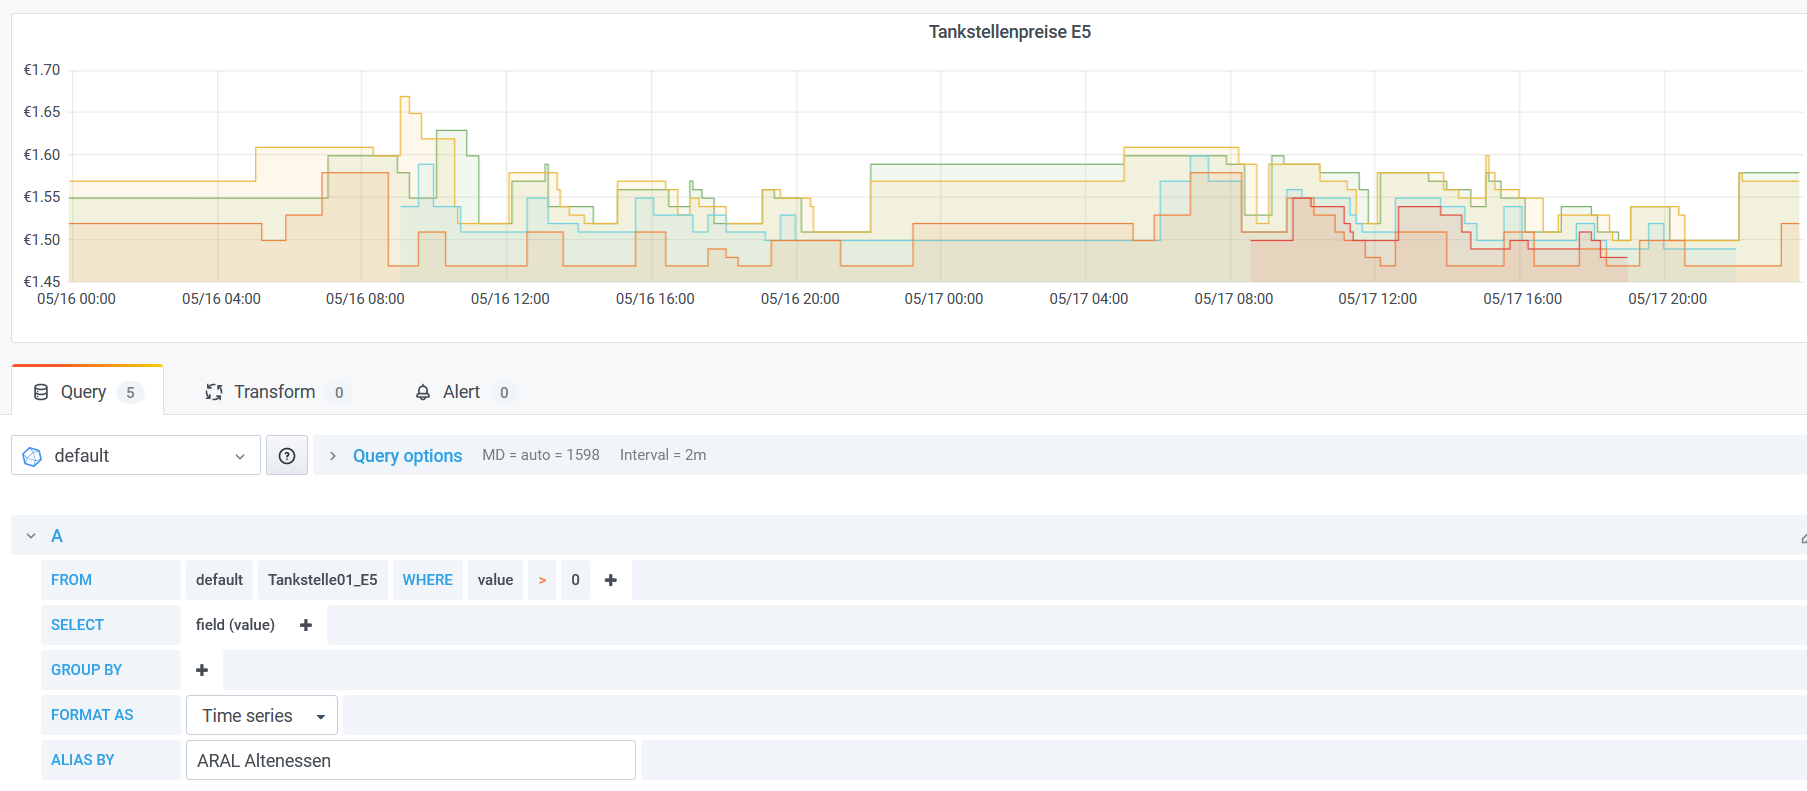
Task: Add a WHERE condition with the plus icon
Action: [611, 580]
